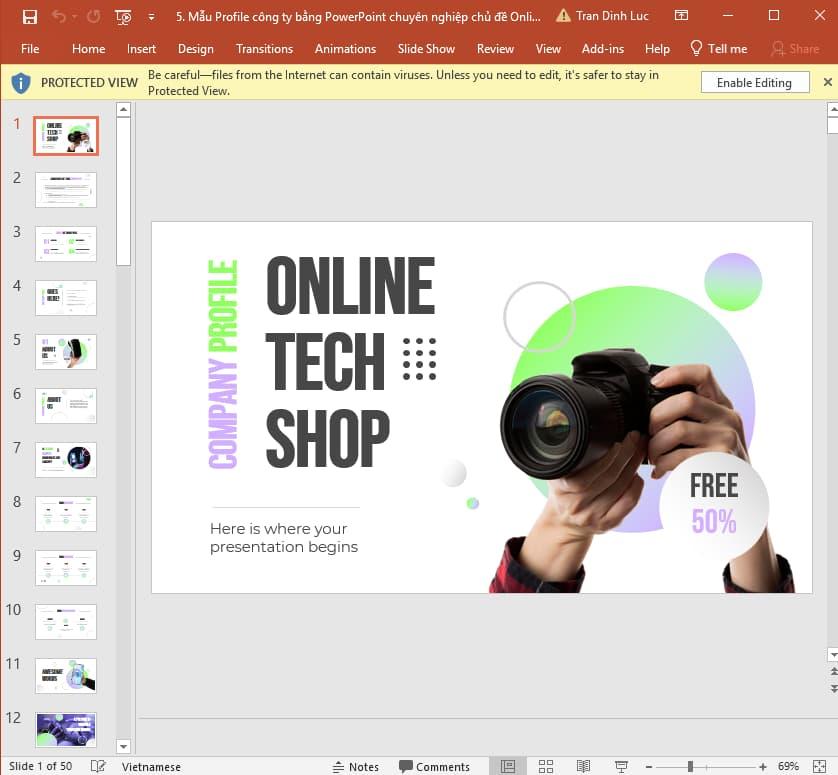
Task: Change language by clicking Vietnamese in status bar
Action: pyautogui.click(x=151, y=766)
